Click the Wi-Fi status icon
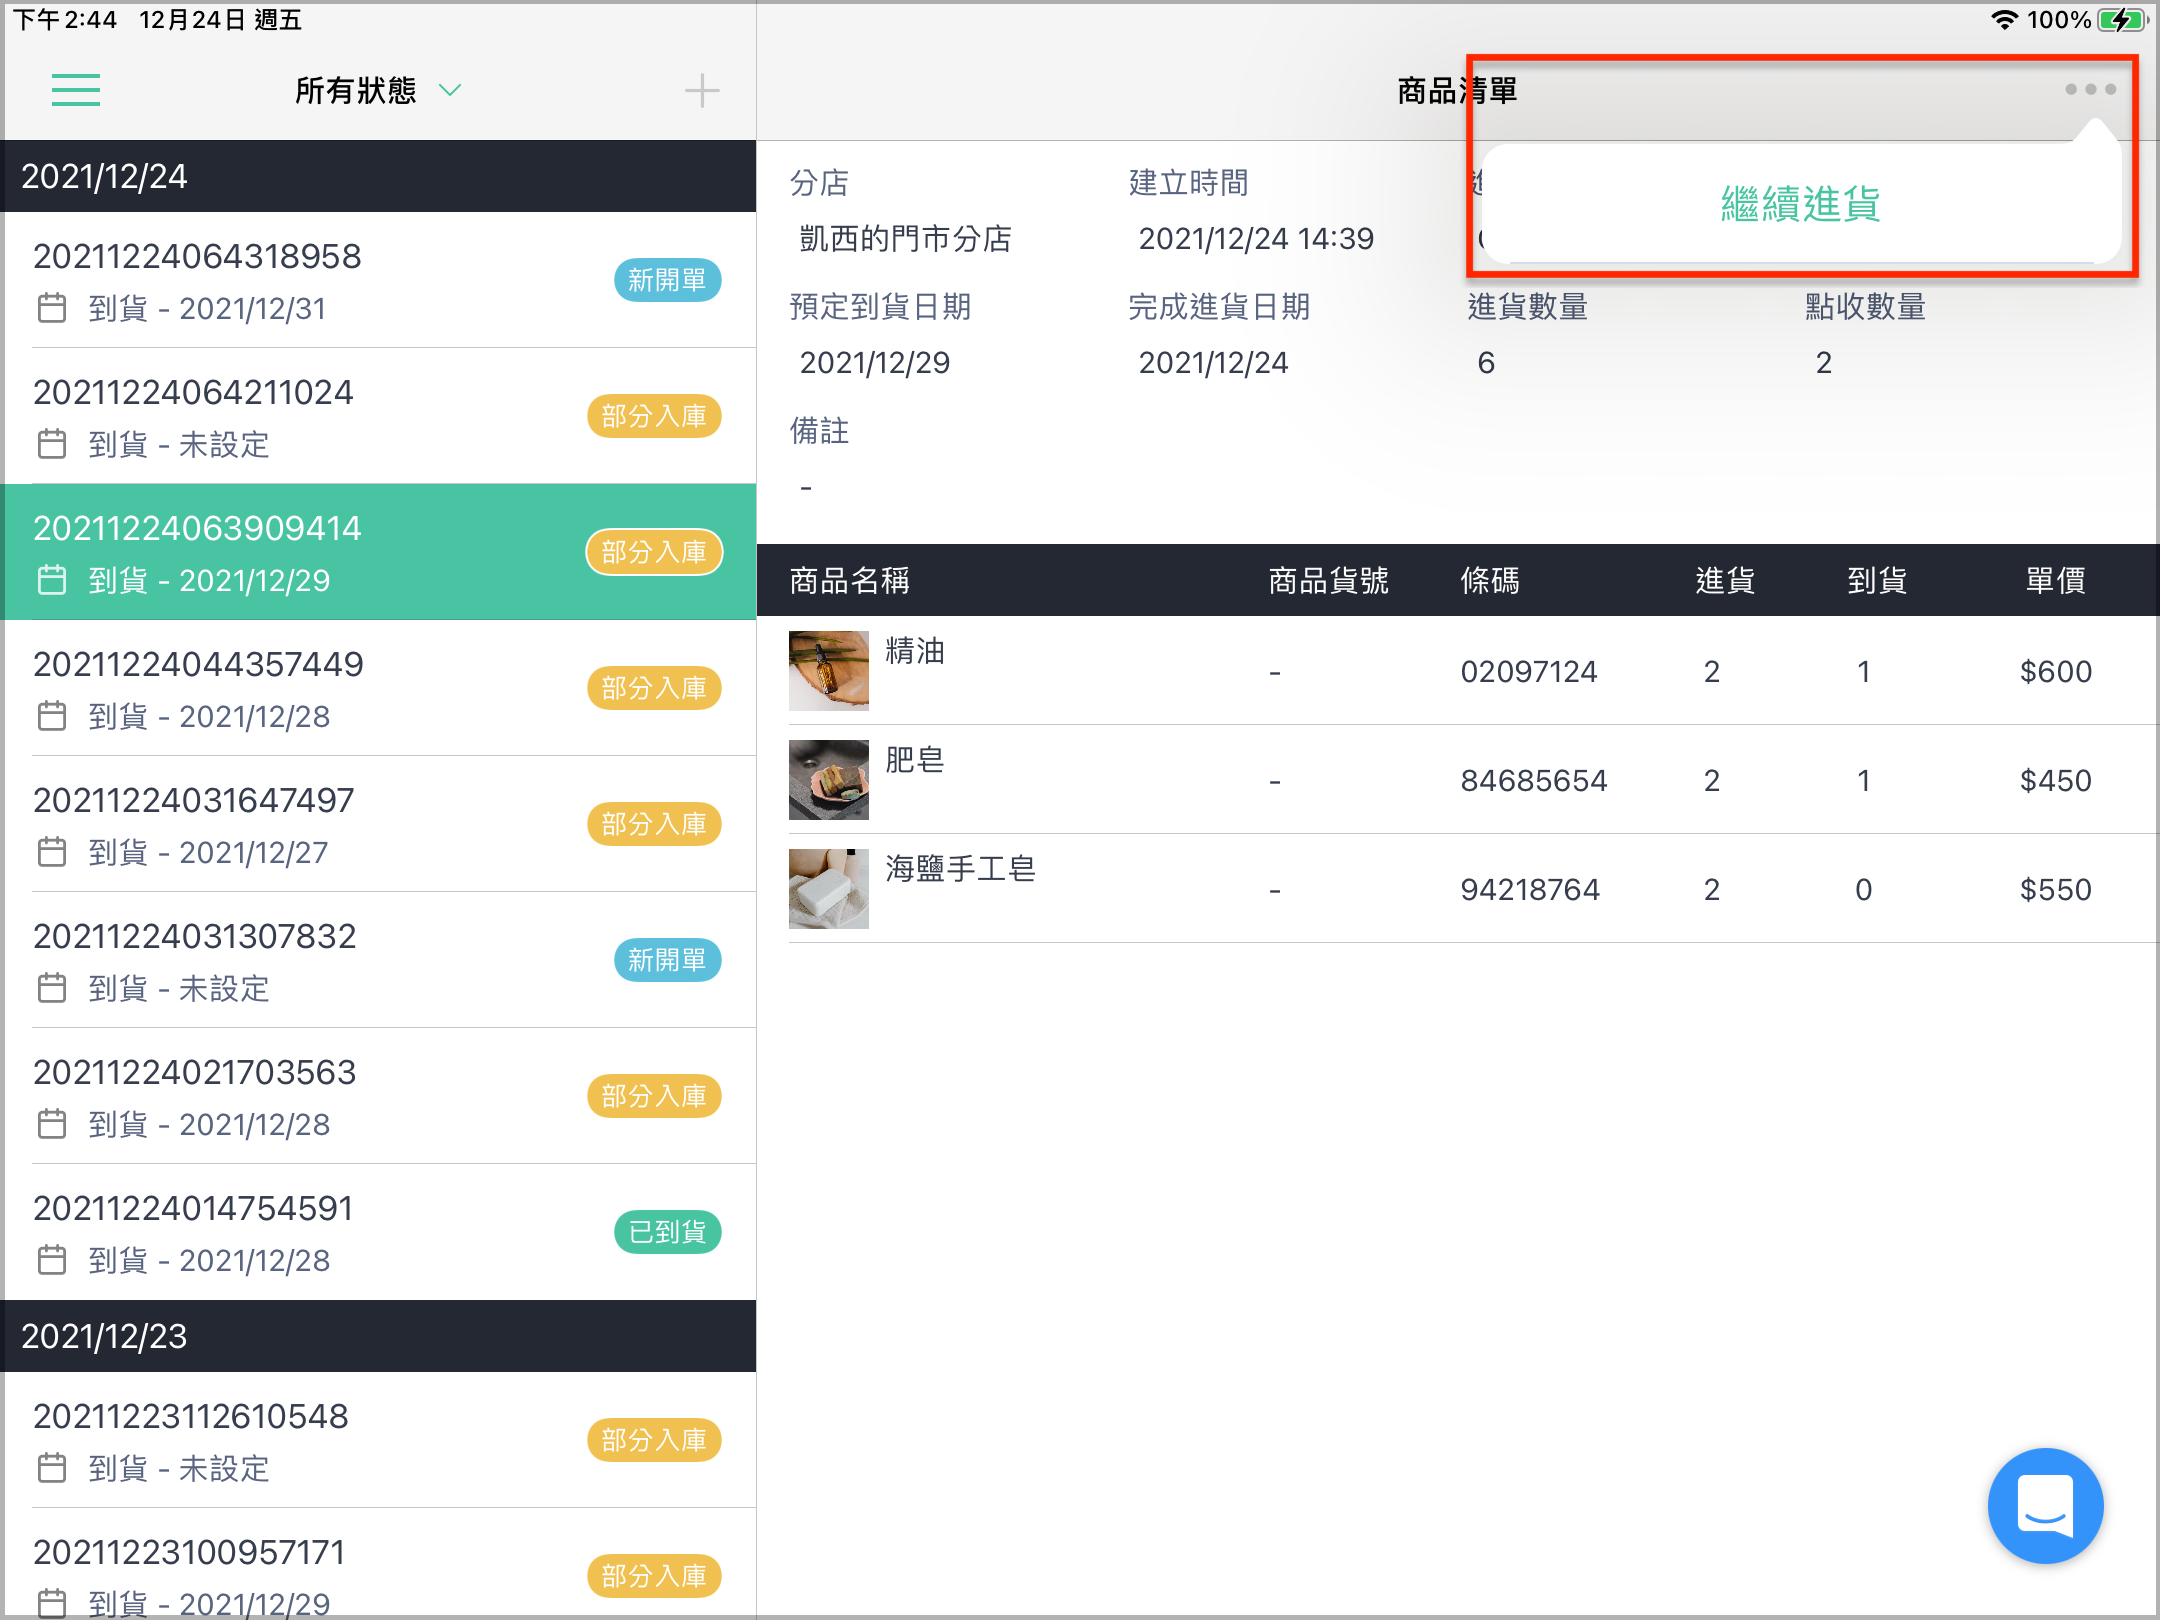Image resolution: width=2160 pixels, height=1620 pixels. (2004, 19)
